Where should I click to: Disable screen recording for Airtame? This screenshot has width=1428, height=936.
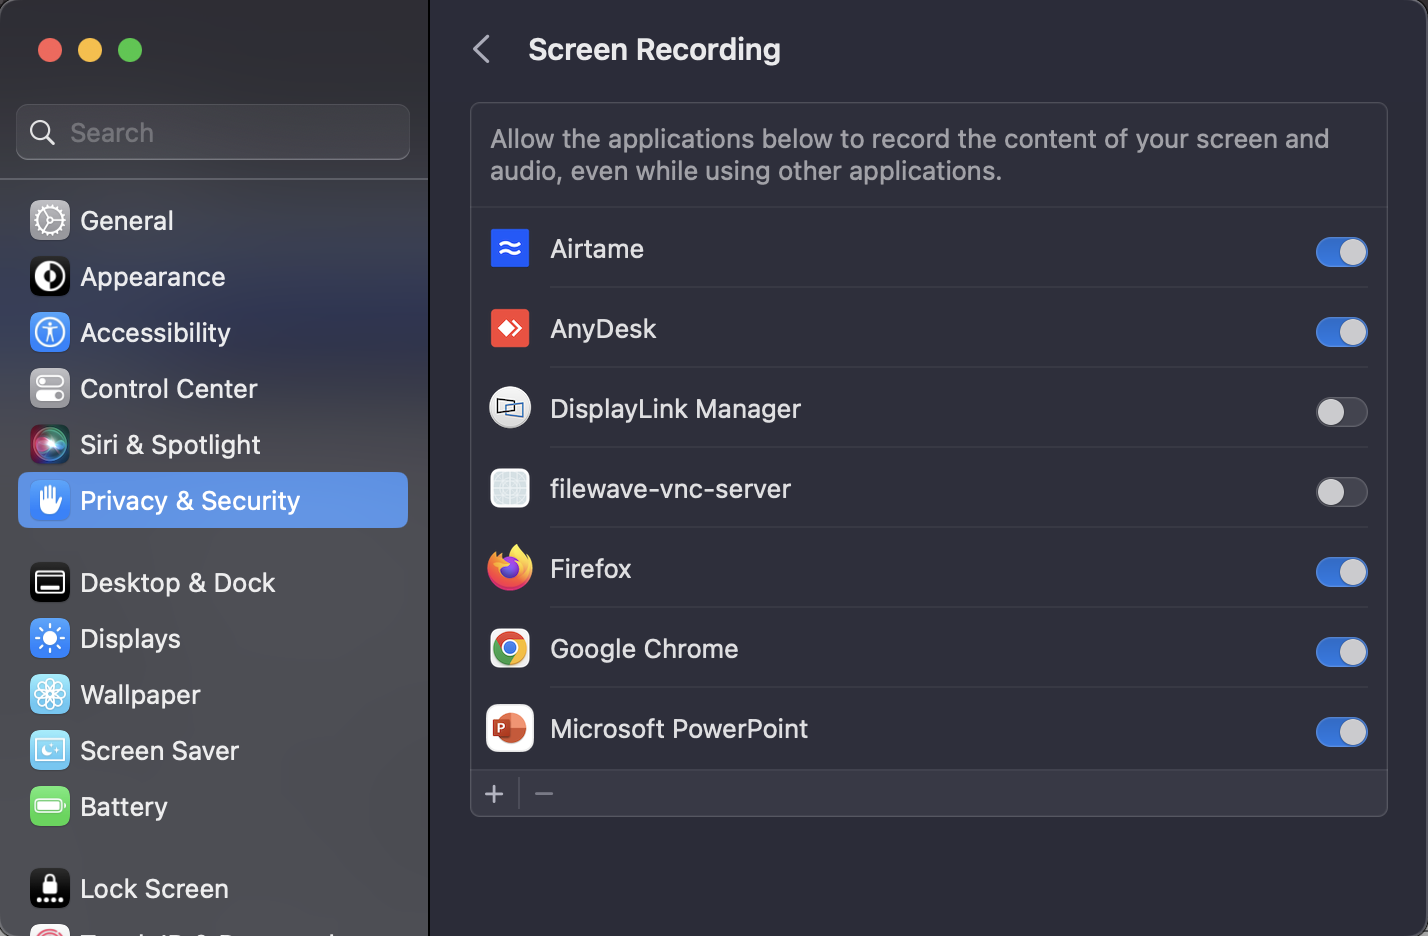pyautogui.click(x=1341, y=252)
